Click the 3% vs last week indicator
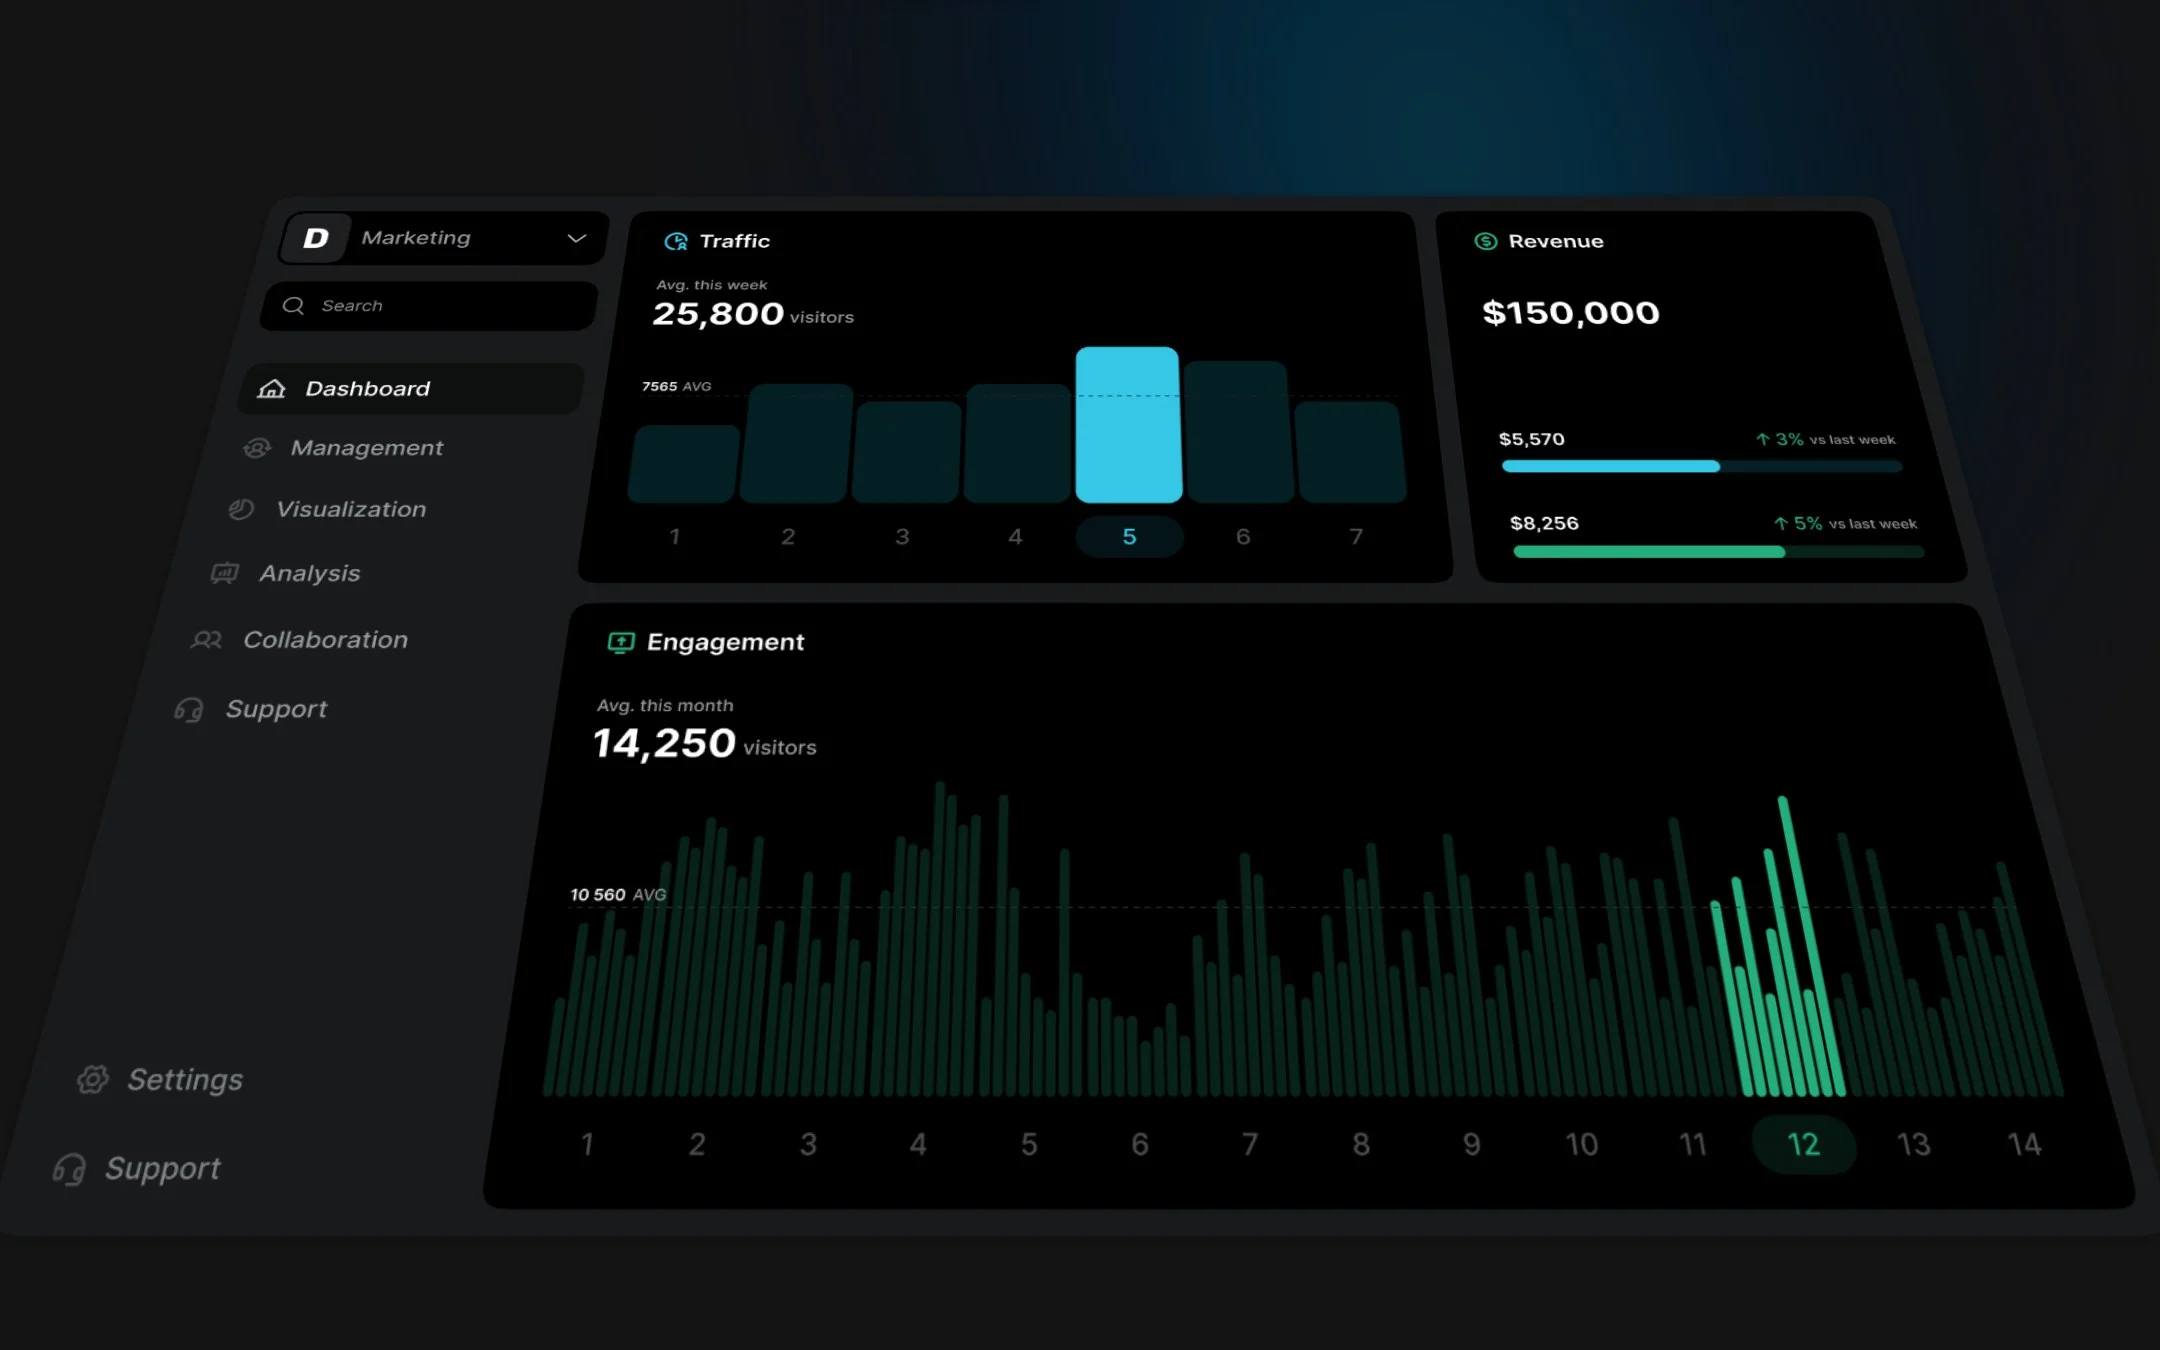 (x=1825, y=440)
